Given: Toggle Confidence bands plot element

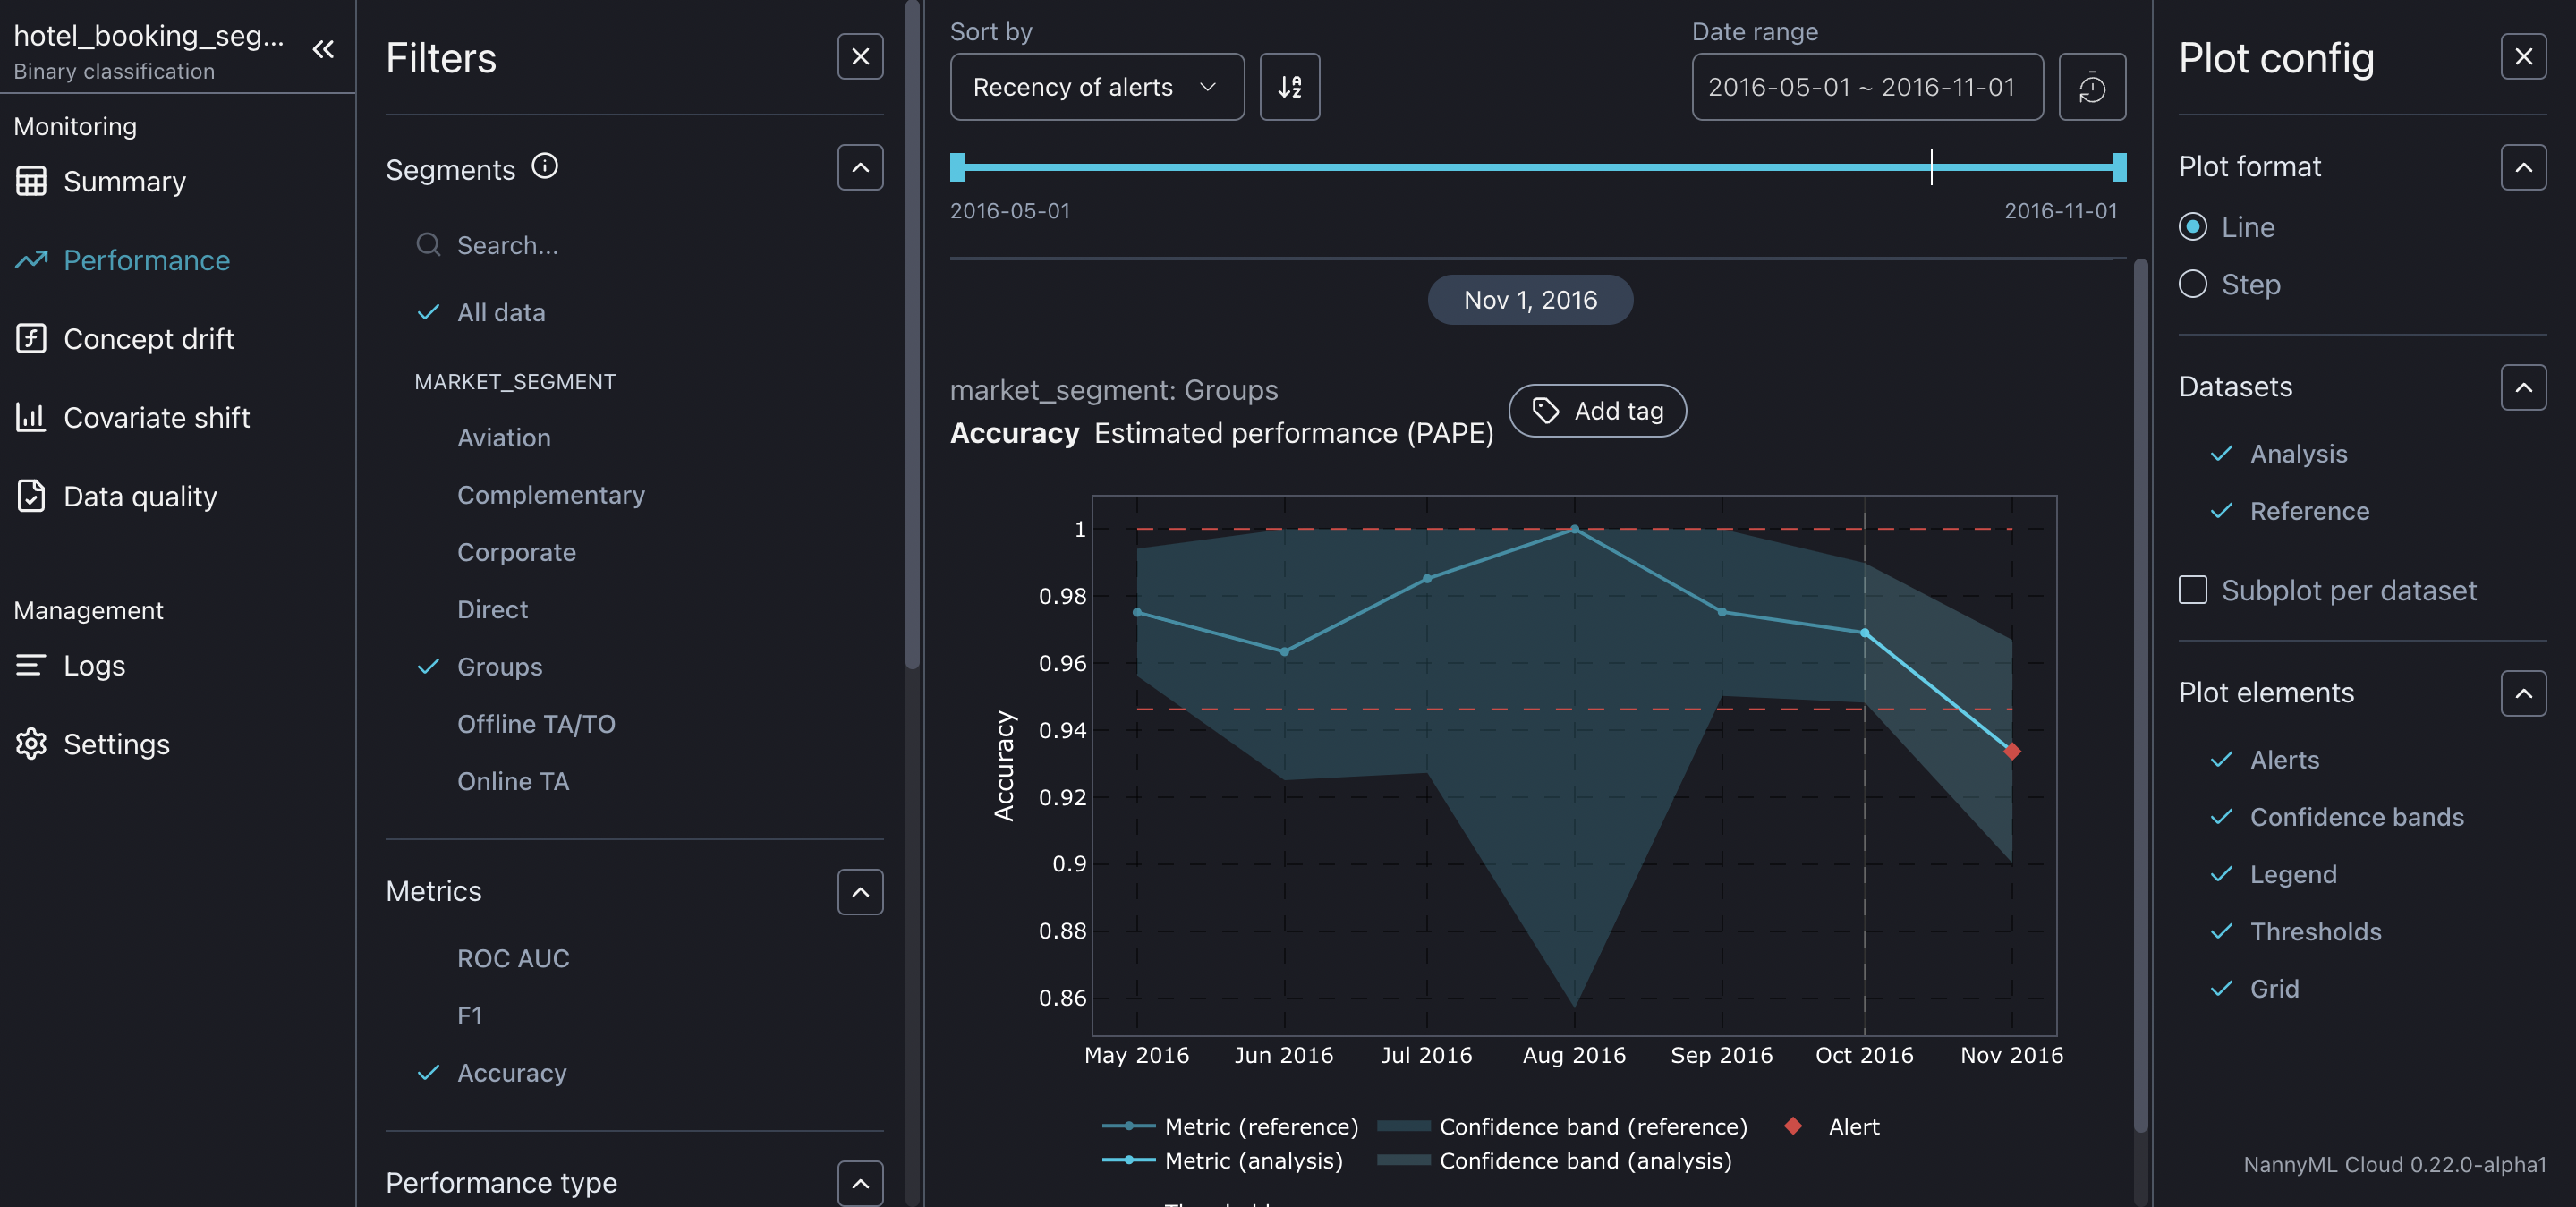Looking at the screenshot, I should tap(2355, 817).
